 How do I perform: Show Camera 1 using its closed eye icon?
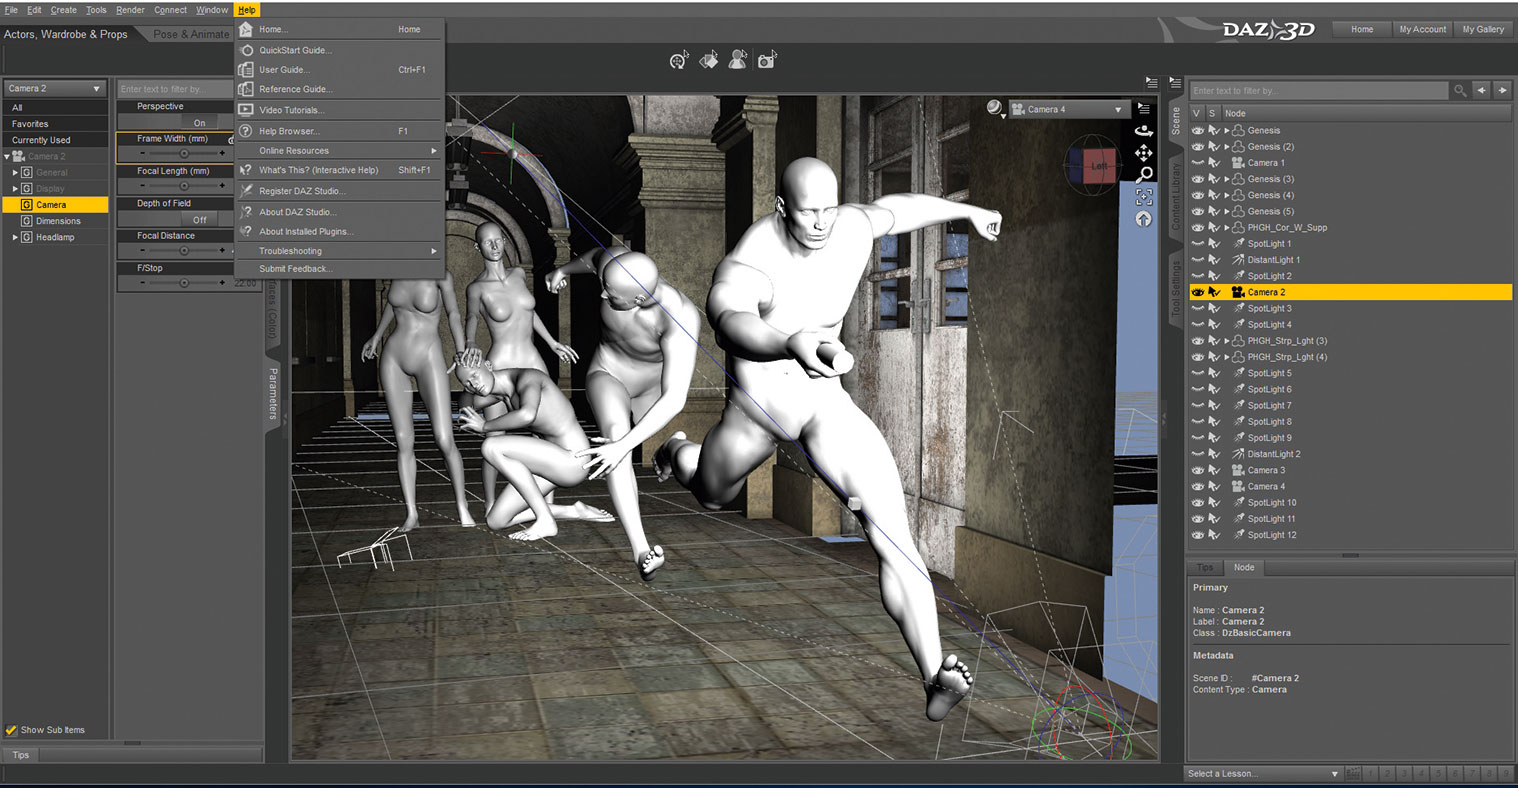point(1197,163)
